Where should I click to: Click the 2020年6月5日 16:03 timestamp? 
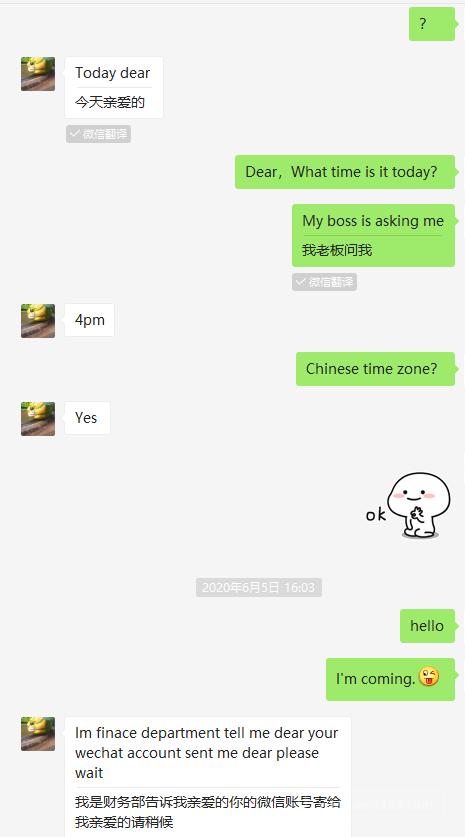click(259, 588)
